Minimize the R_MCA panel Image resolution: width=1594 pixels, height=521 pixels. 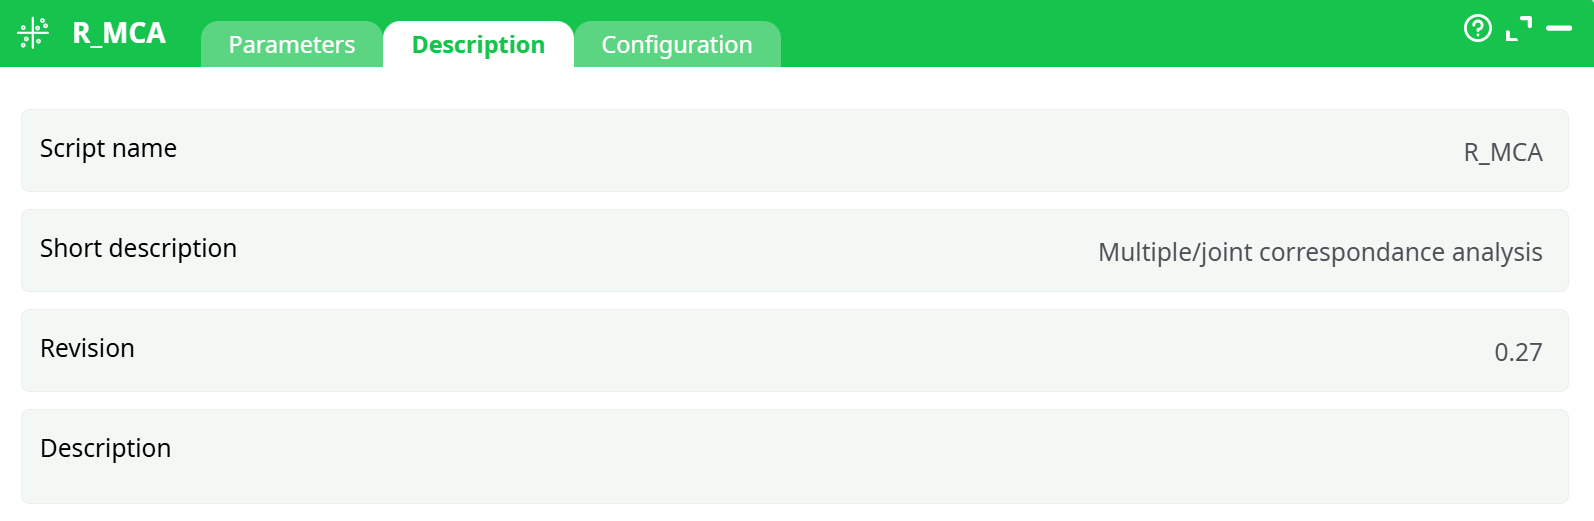point(1559,29)
